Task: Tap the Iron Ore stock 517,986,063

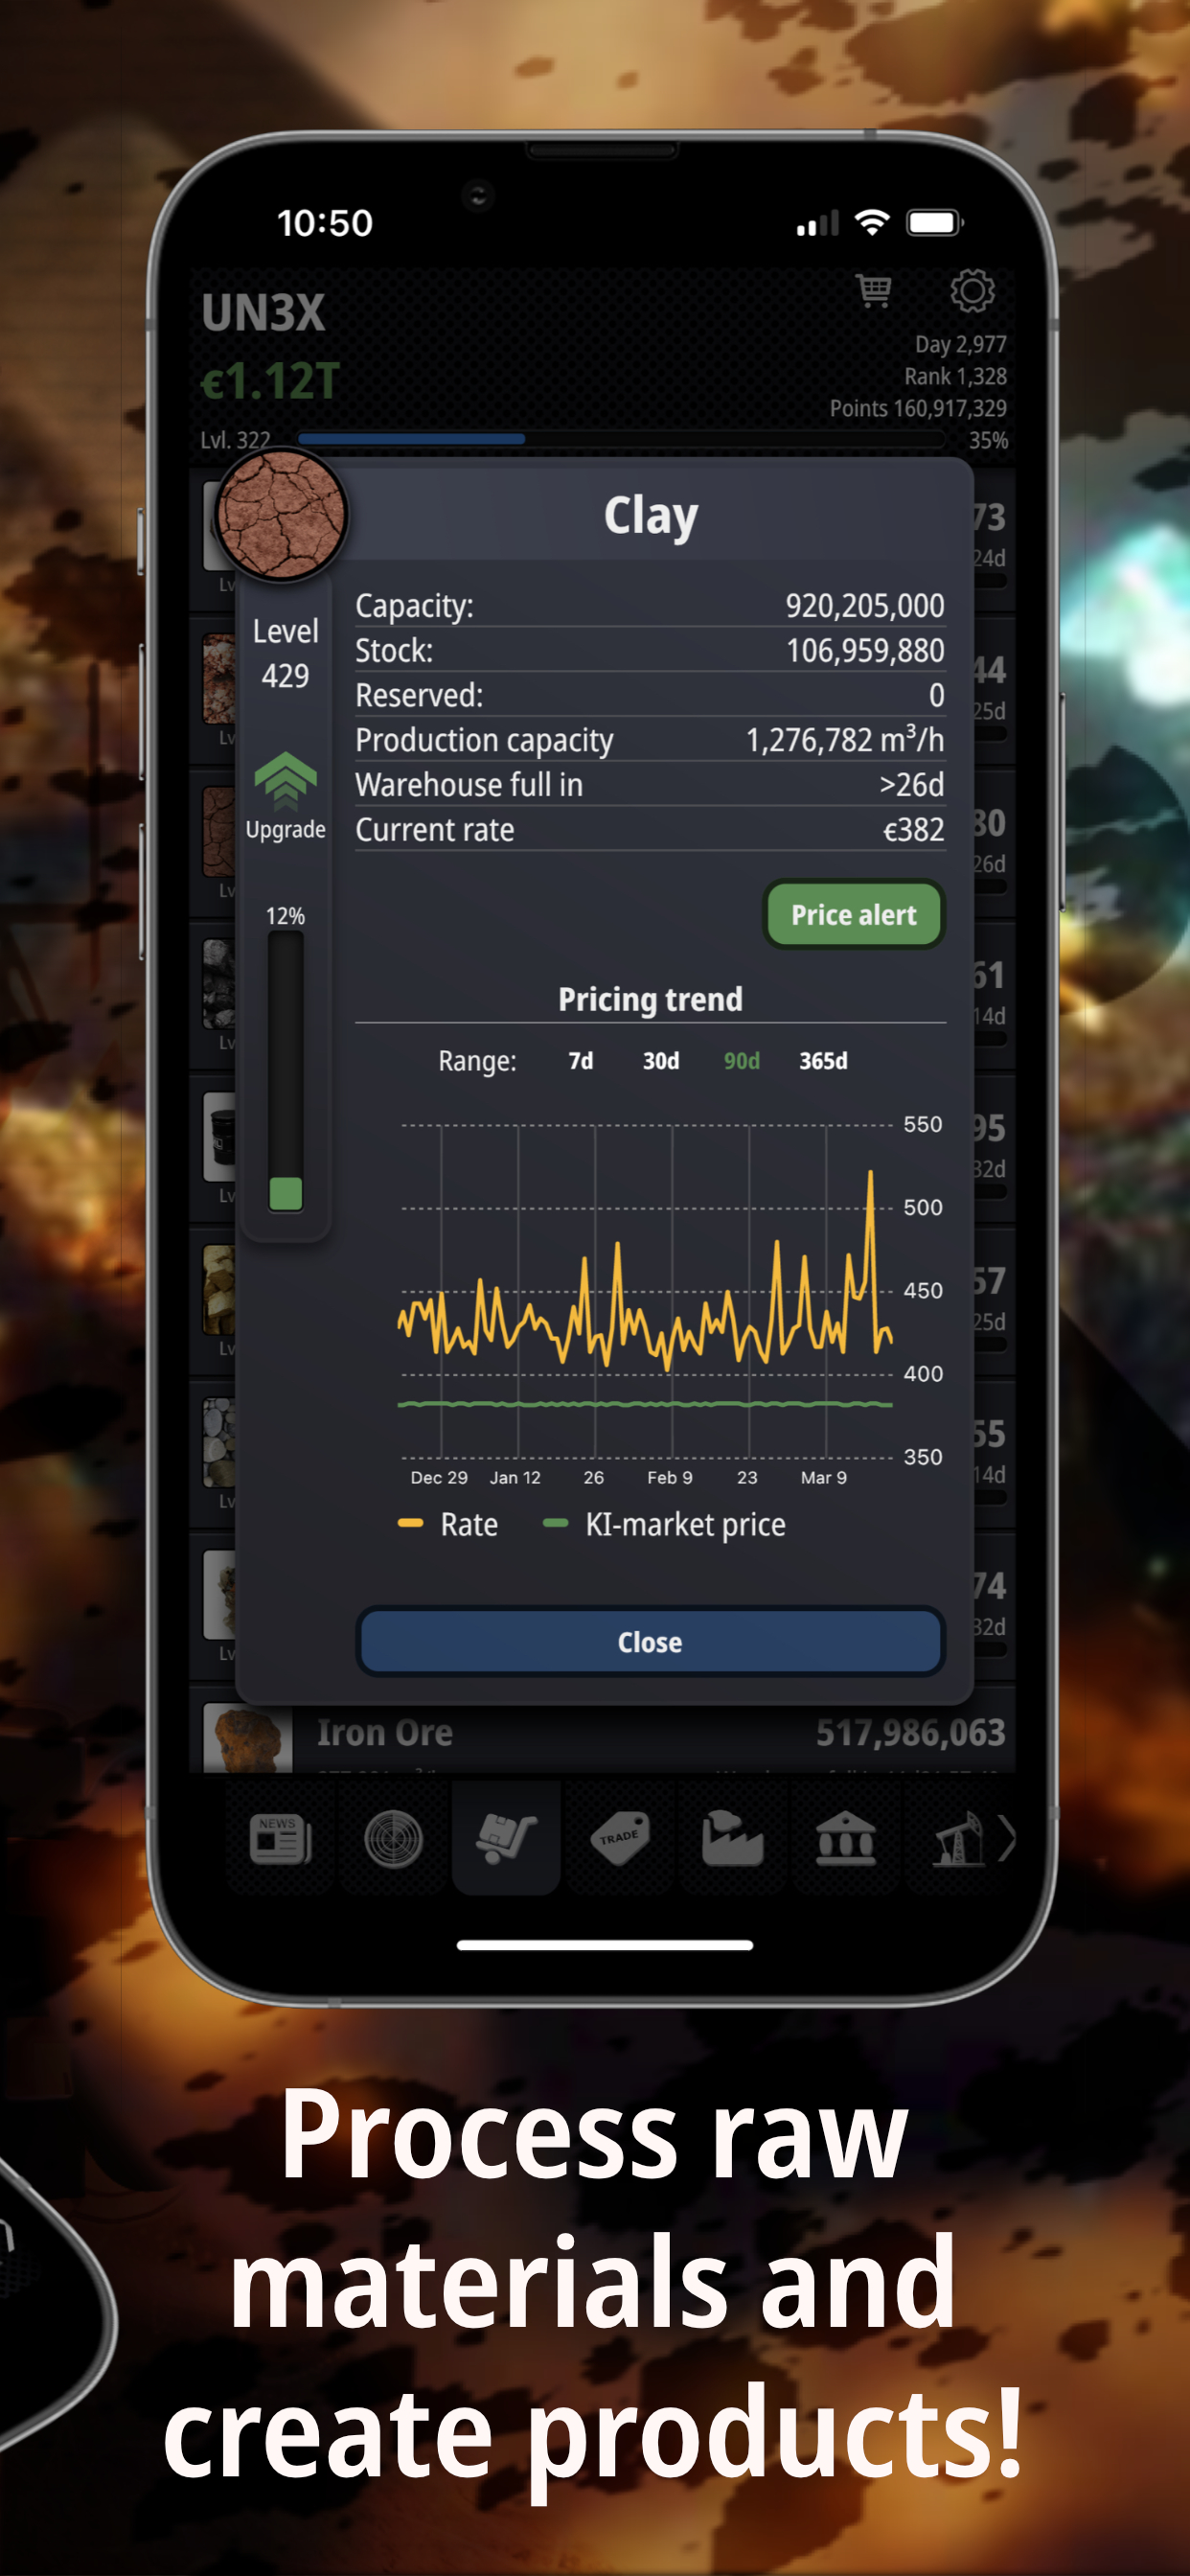Action: pos(910,1732)
